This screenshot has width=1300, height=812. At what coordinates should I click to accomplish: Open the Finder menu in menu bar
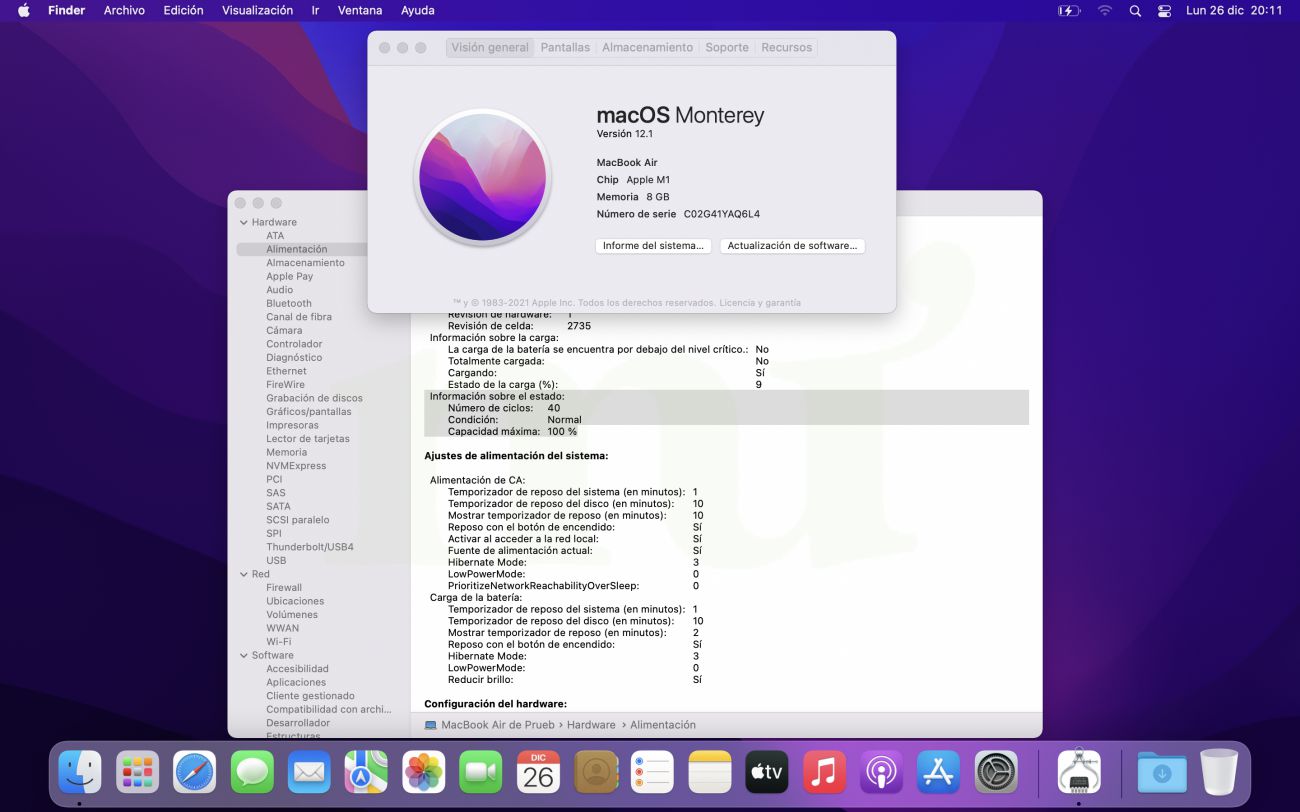tap(66, 10)
